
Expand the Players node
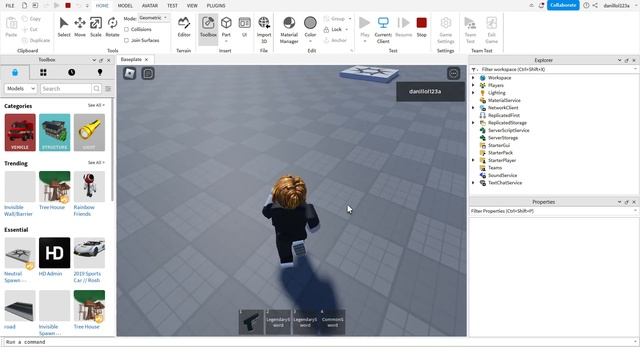[473, 85]
